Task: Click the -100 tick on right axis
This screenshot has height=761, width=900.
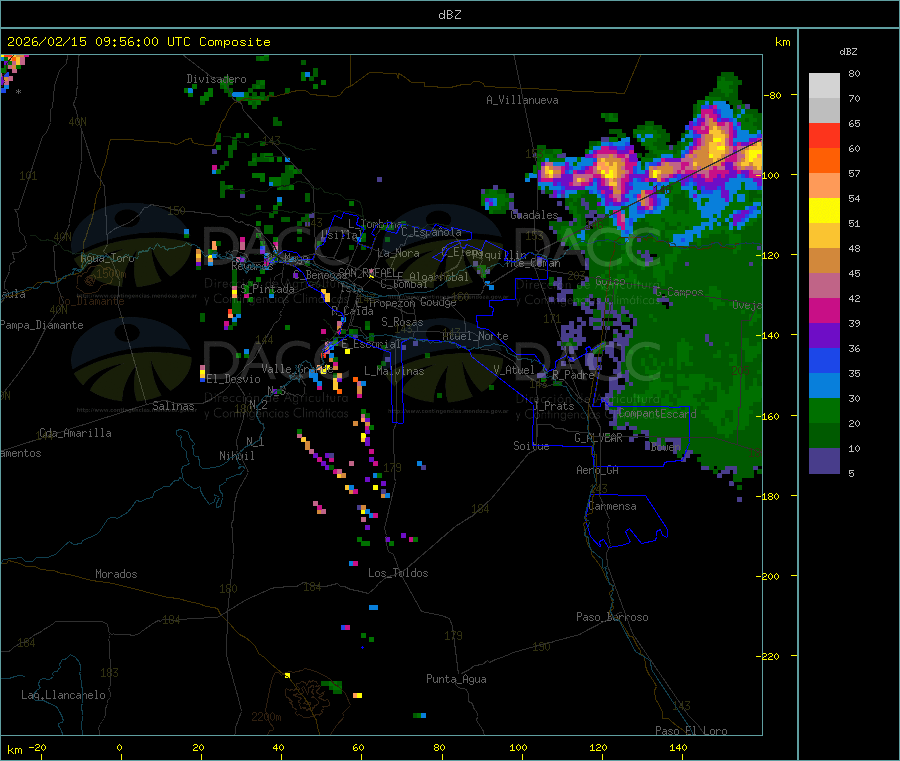Action: pos(767,175)
